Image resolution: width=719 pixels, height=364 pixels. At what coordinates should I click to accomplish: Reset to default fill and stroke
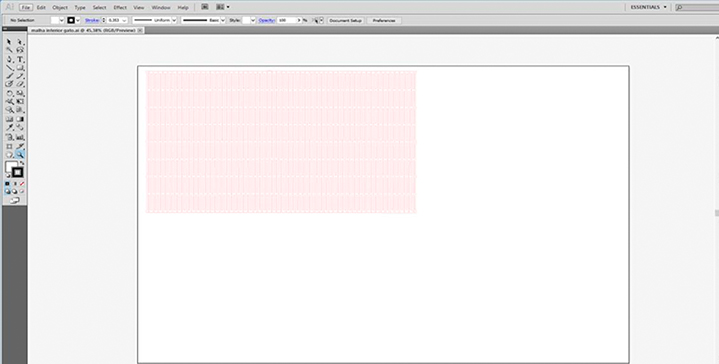[8, 176]
